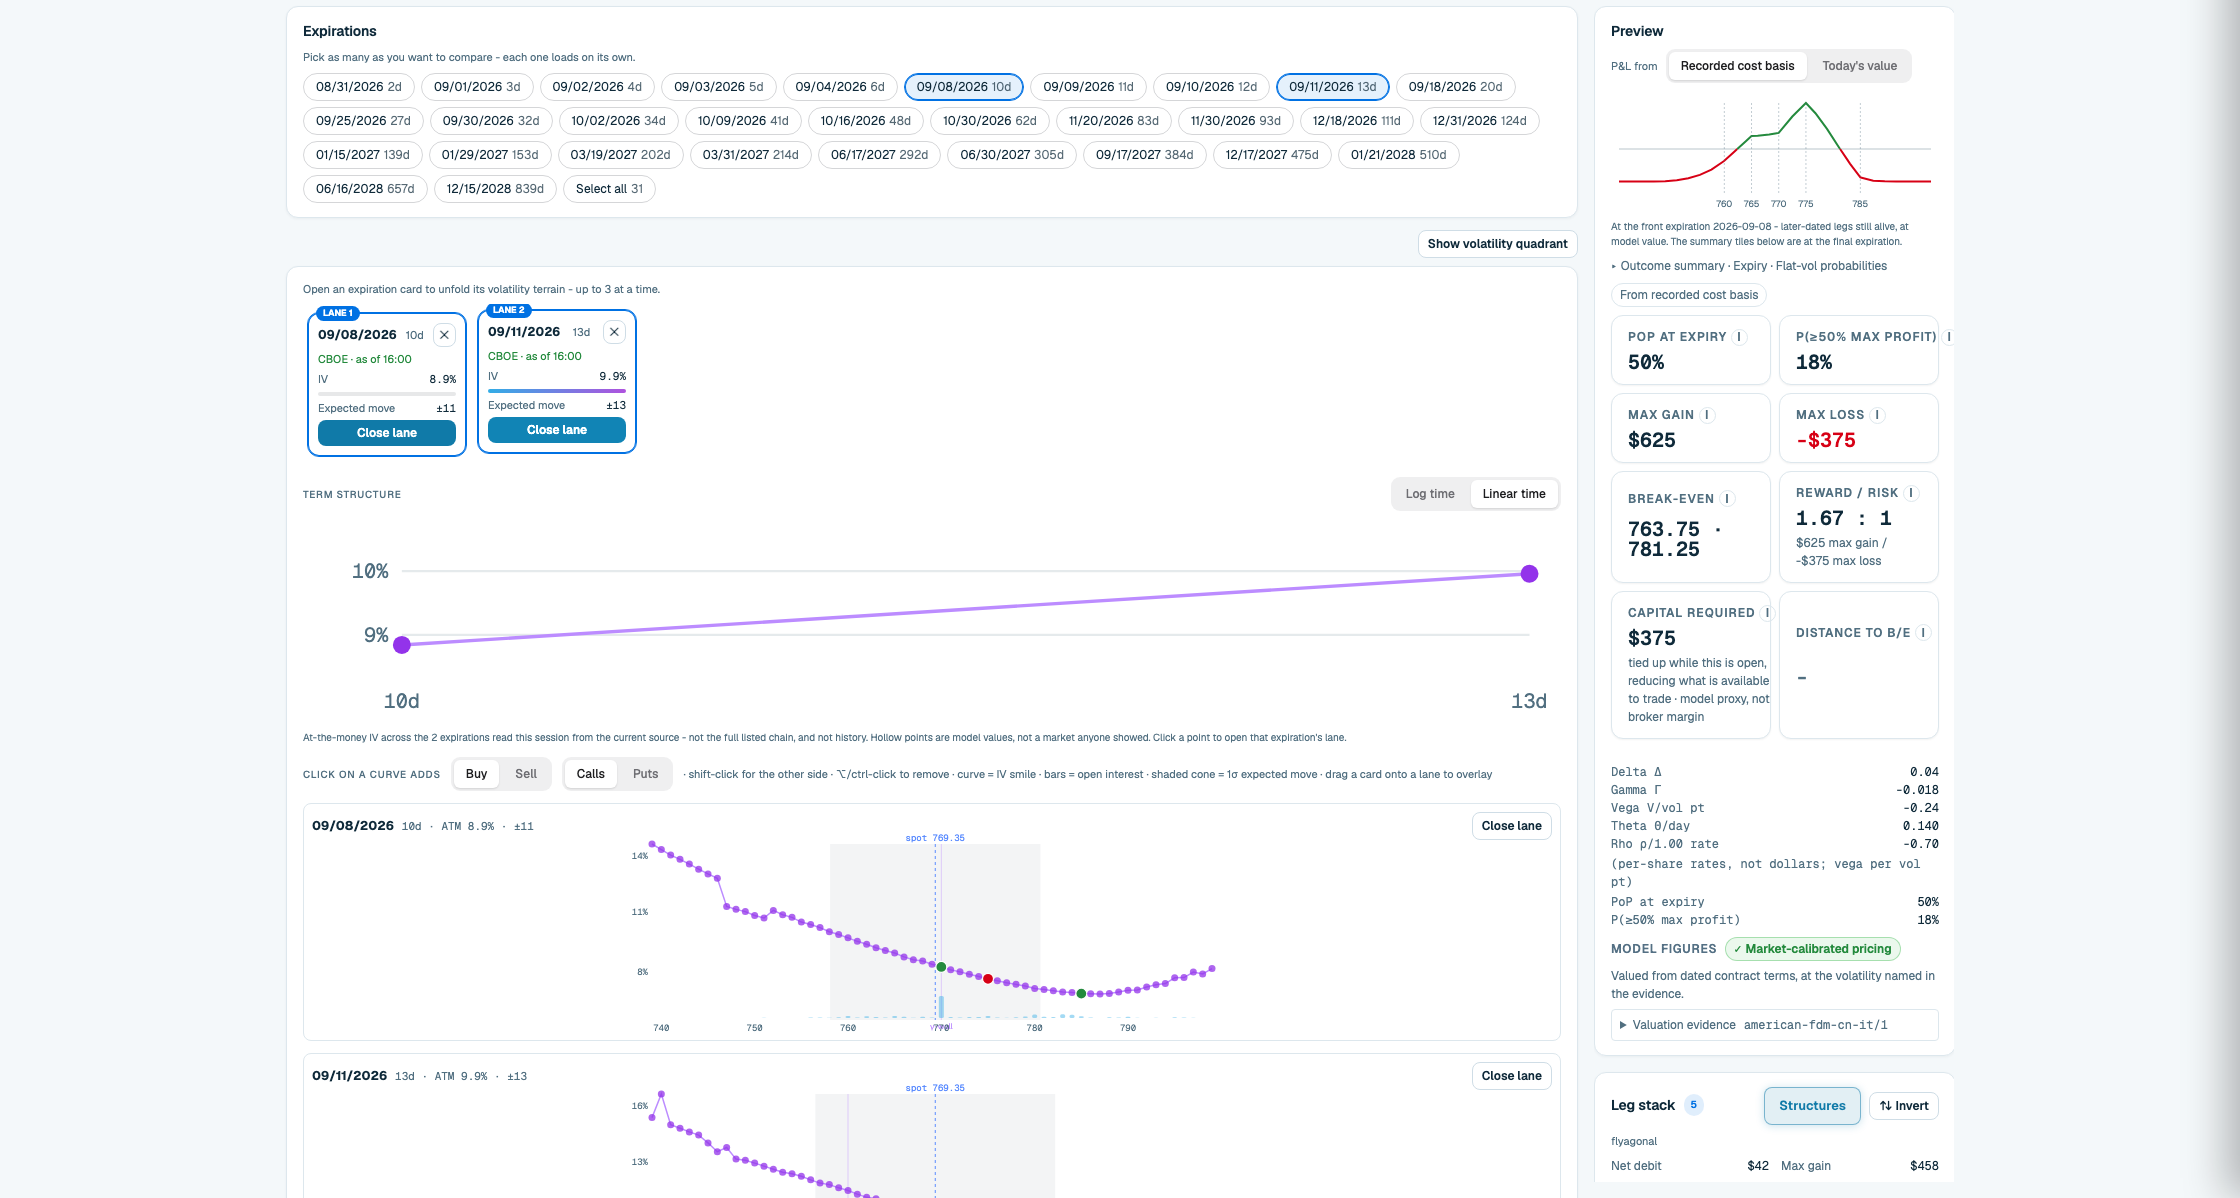The width and height of the screenshot is (2240, 1198).
Task: Click Close lane in the Lane 1 card
Action: (x=387, y=433)
